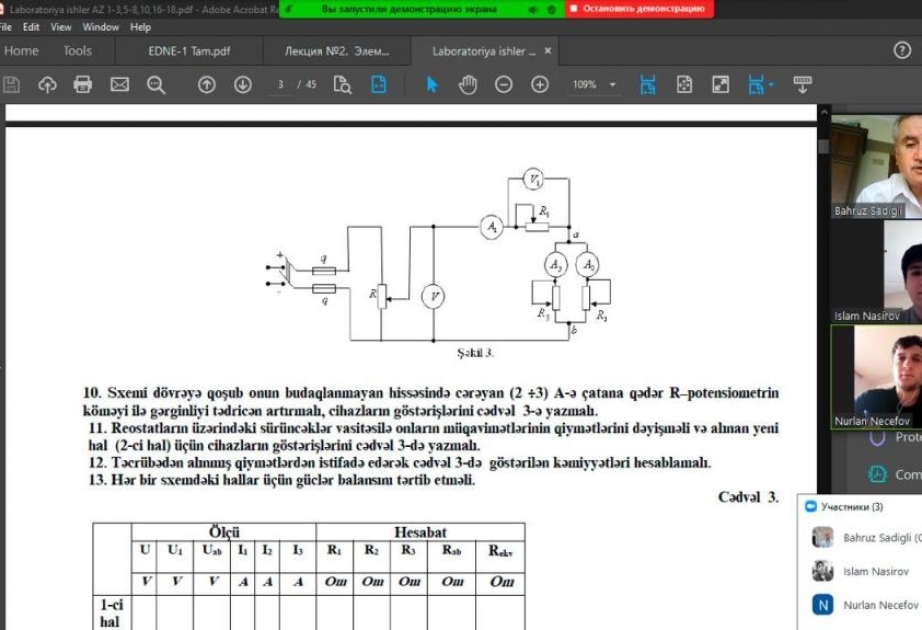Click the current page number field
The width and height of the screenshot is (922, 630).
tap(280, 85)
